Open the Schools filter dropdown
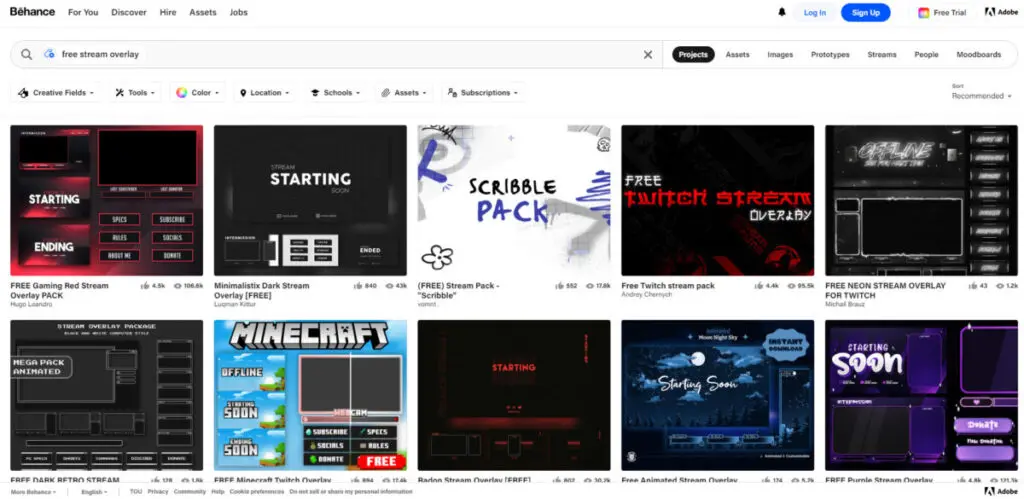This screenshot has width=1024, height=499. tap(335, 93)
